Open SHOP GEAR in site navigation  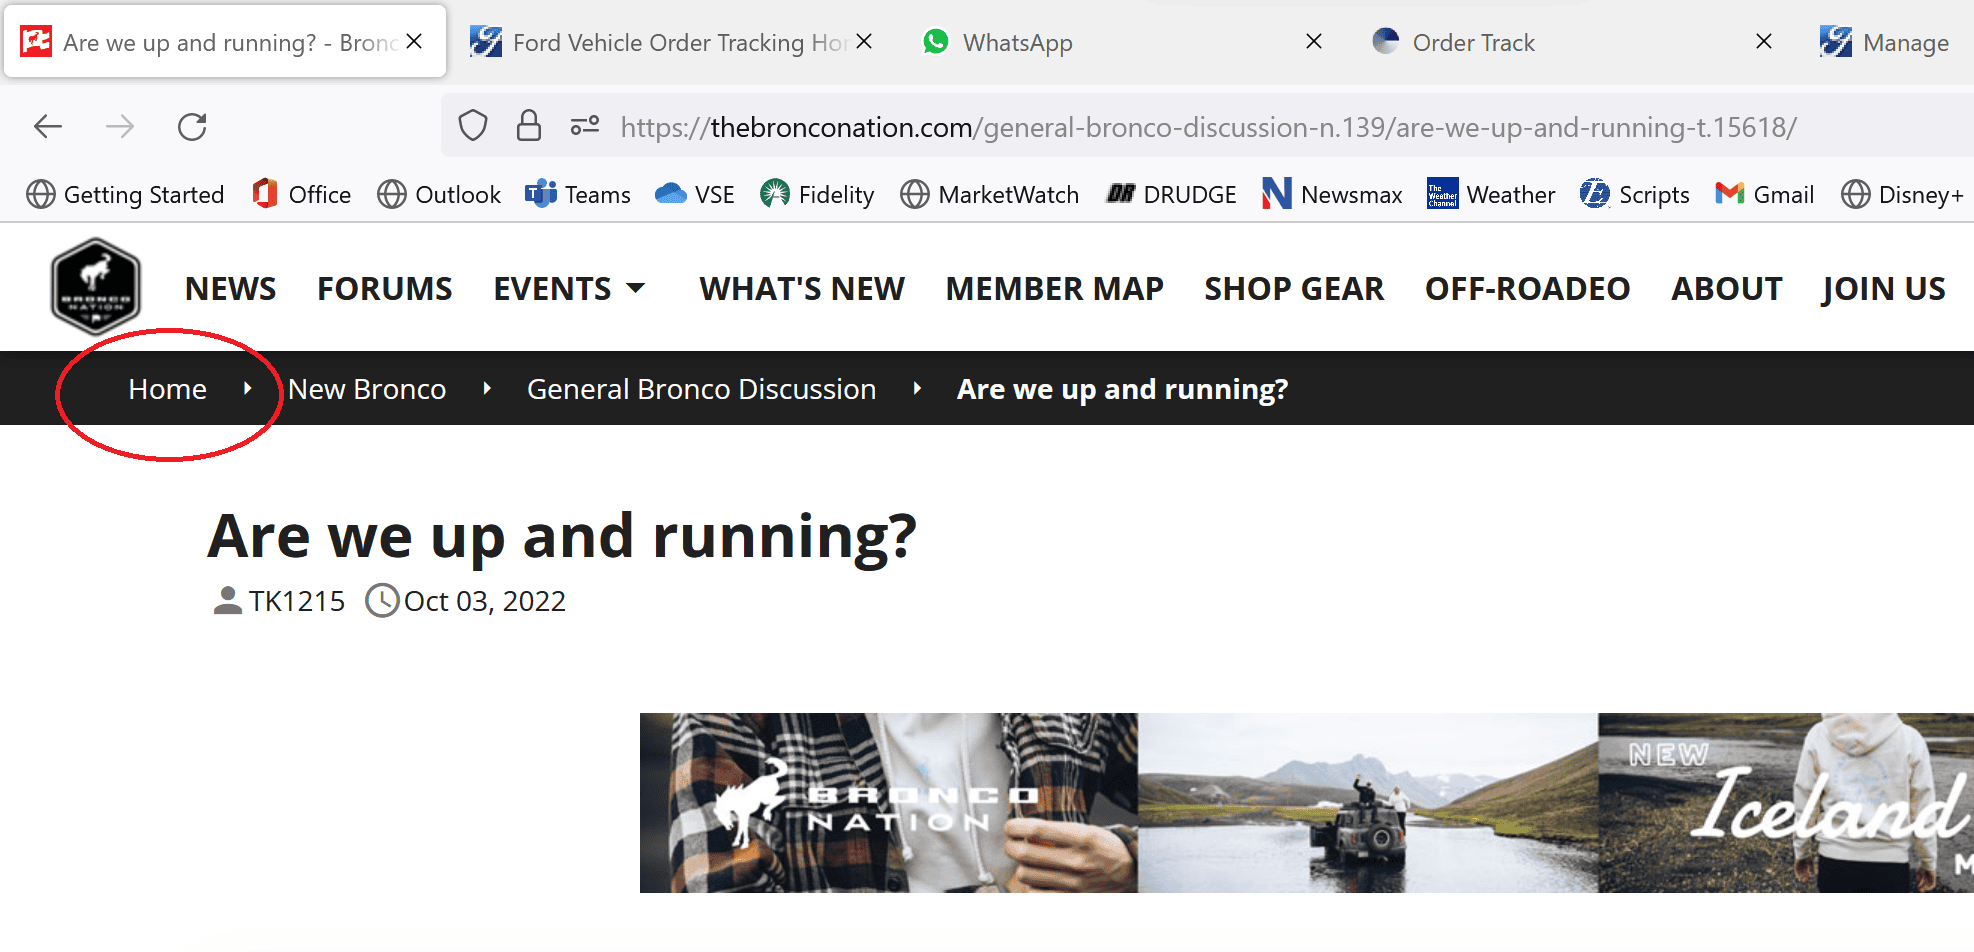(x=1294, y=289)
